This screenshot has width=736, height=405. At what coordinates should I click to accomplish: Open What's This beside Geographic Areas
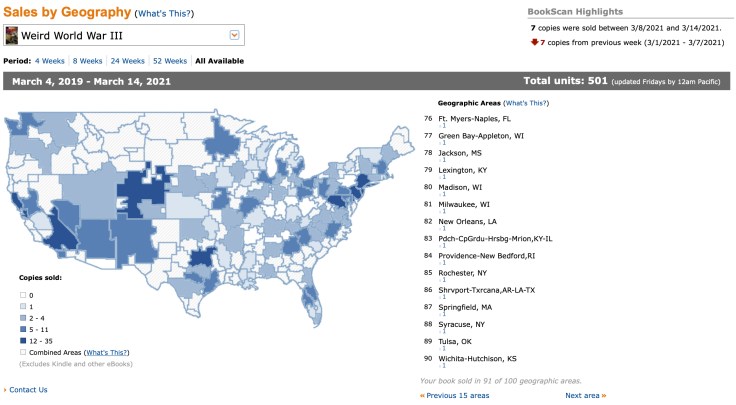(529, 103)
